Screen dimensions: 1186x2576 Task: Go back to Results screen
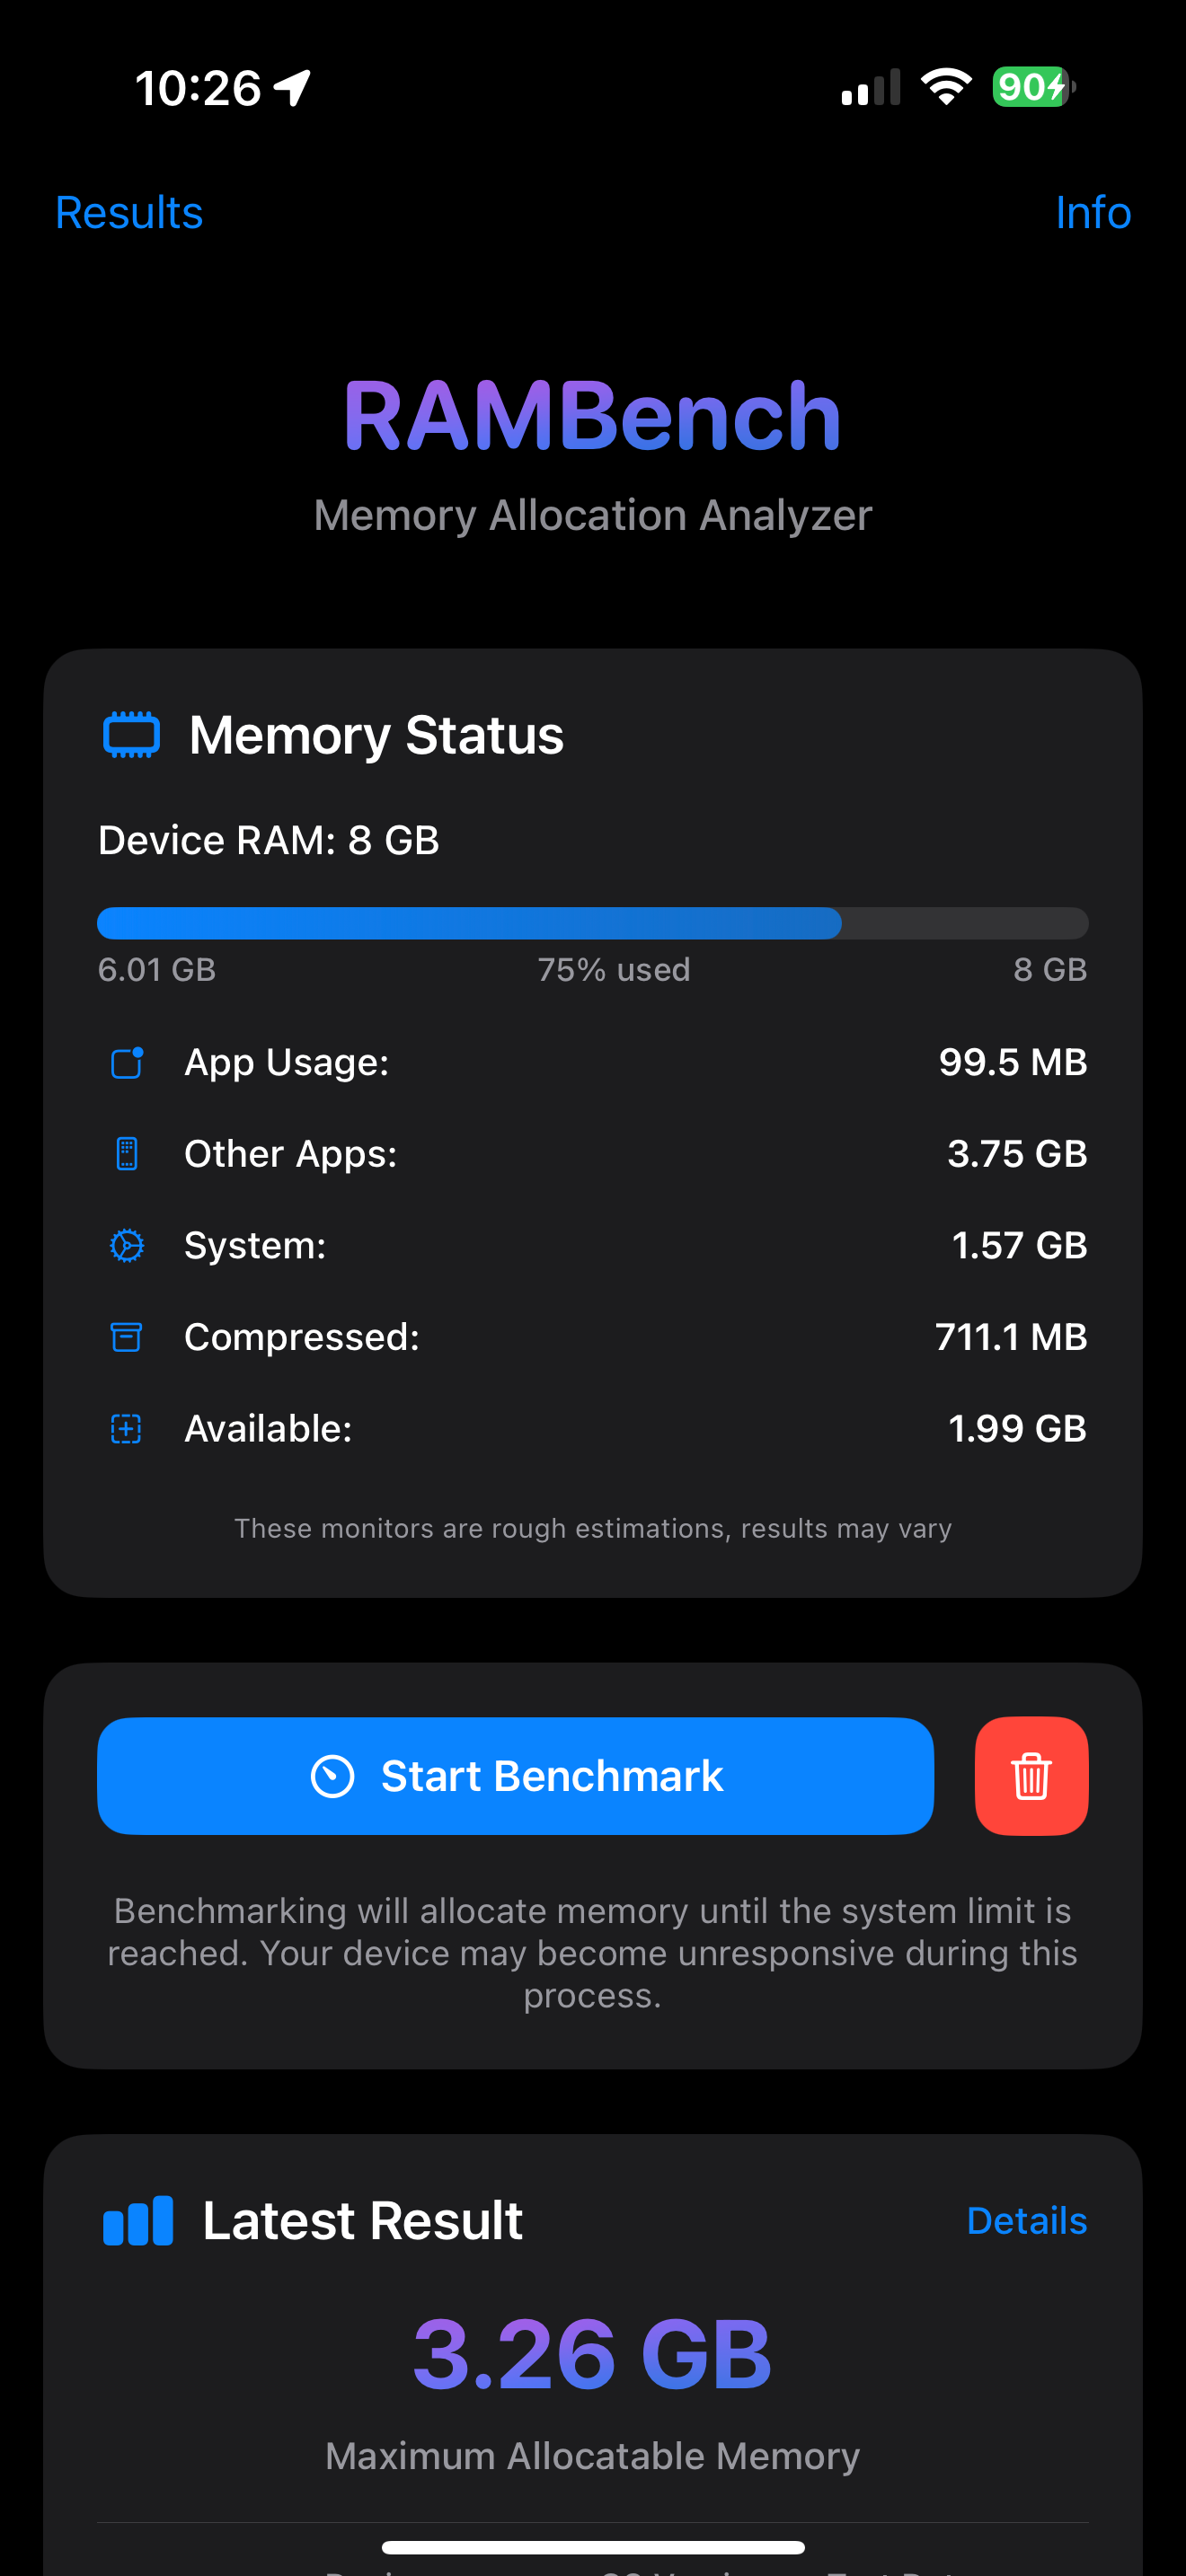(128, 213)
